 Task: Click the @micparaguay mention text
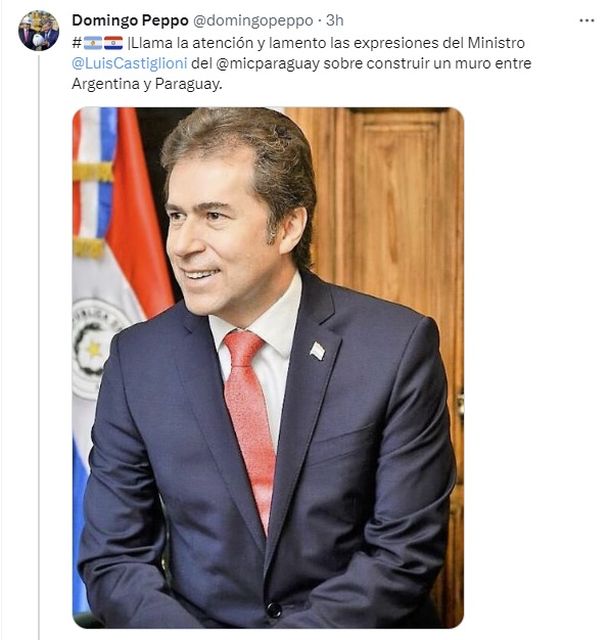pos(267,64)
